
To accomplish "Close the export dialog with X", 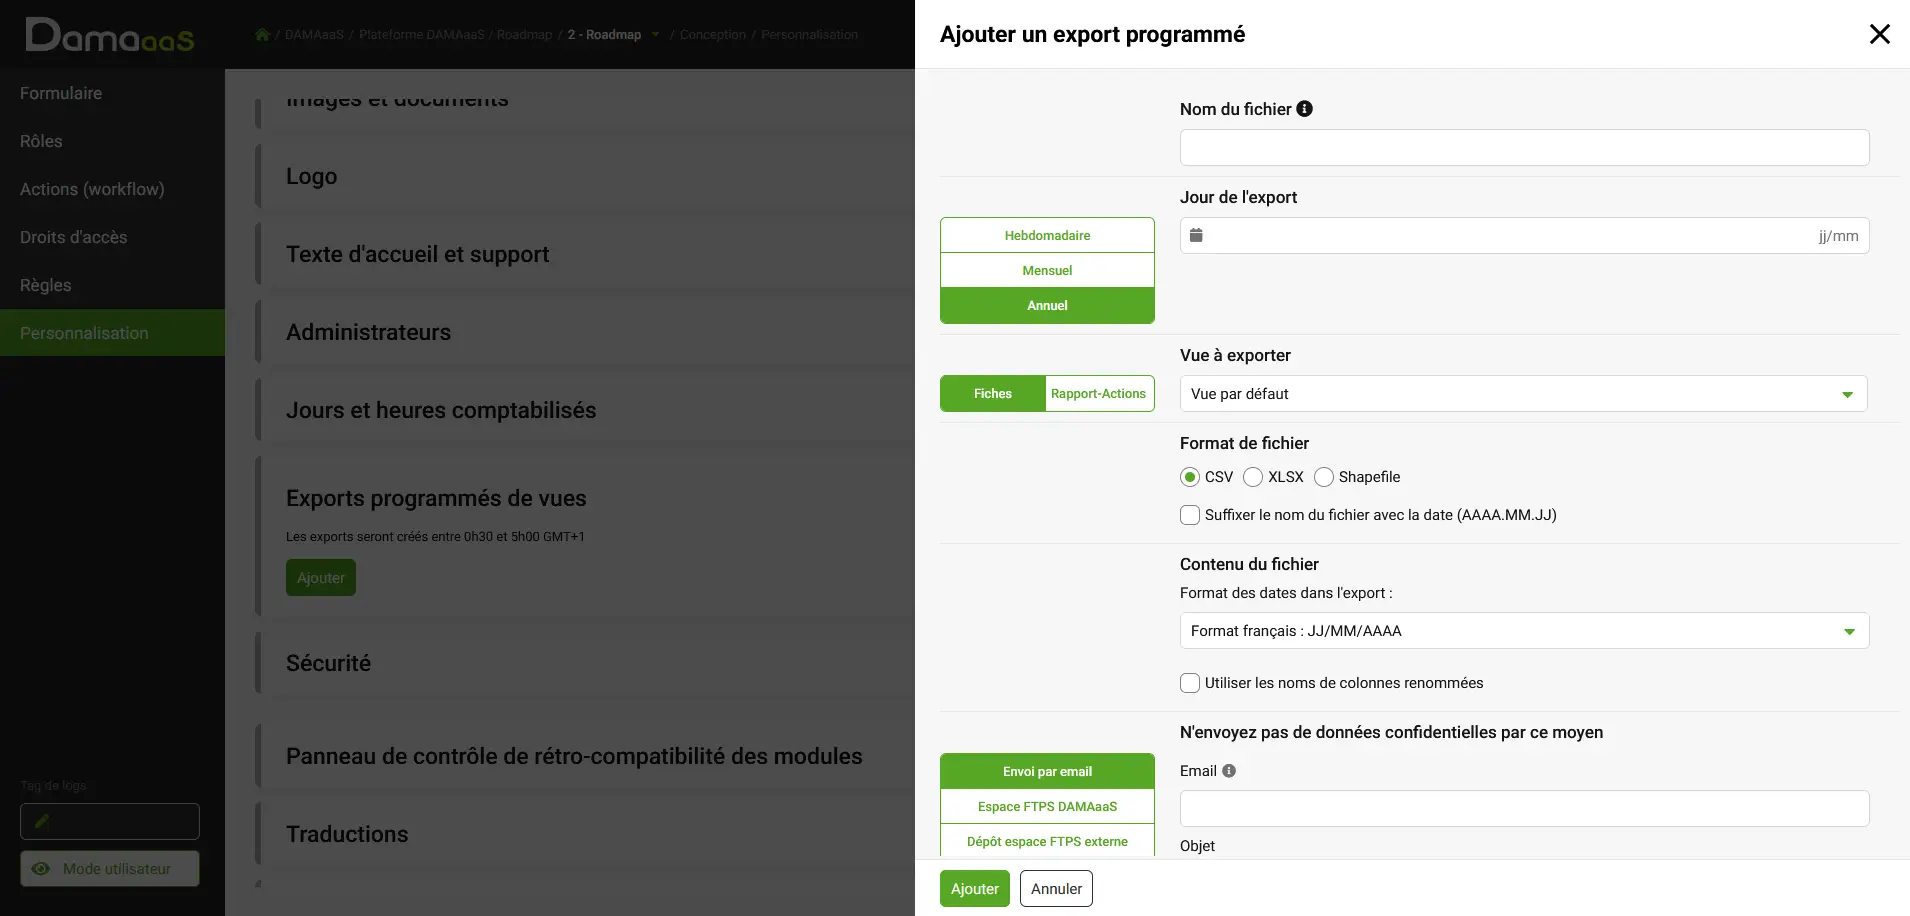I will coord(1880,34).
